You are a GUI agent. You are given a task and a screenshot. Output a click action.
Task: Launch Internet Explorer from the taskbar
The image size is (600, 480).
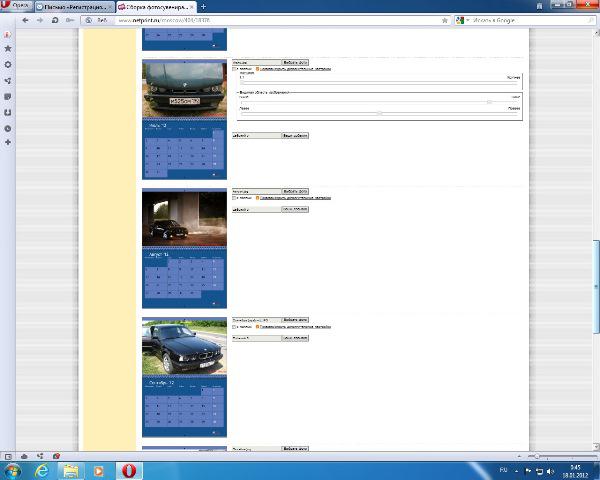(x=41, y=471)
